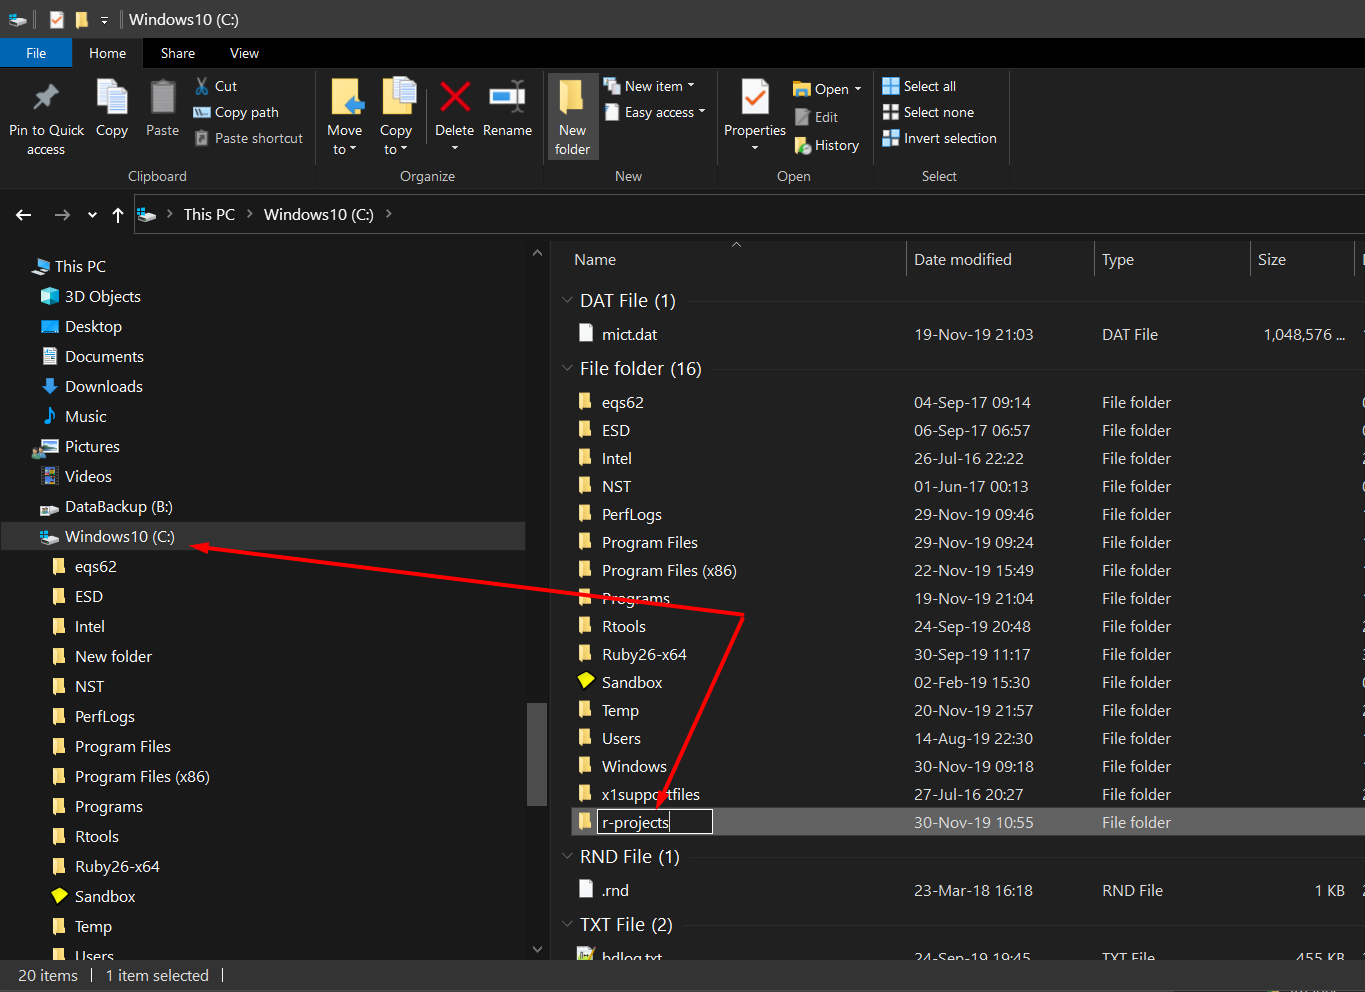Screen dimensions: 1365x992
Task: Click the Edit command
Action: pos(816,117)
